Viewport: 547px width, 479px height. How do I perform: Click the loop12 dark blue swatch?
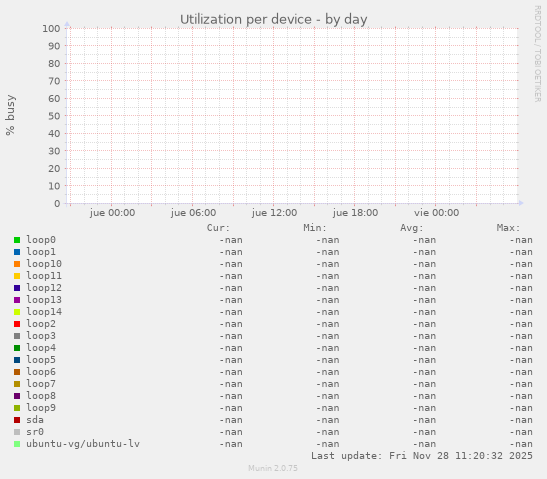[17, 288]
